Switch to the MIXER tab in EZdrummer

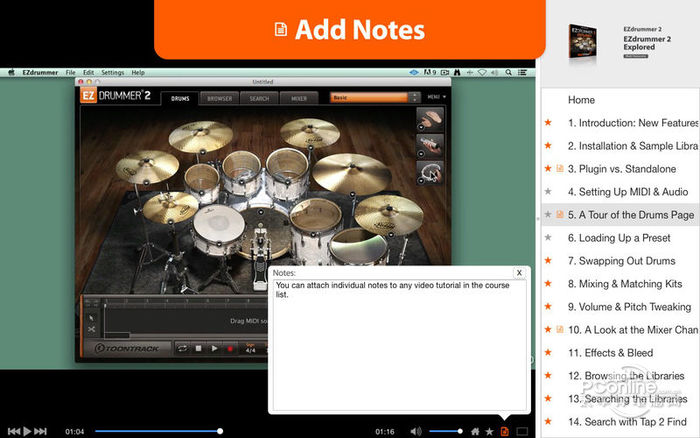(x=299, y=98)
